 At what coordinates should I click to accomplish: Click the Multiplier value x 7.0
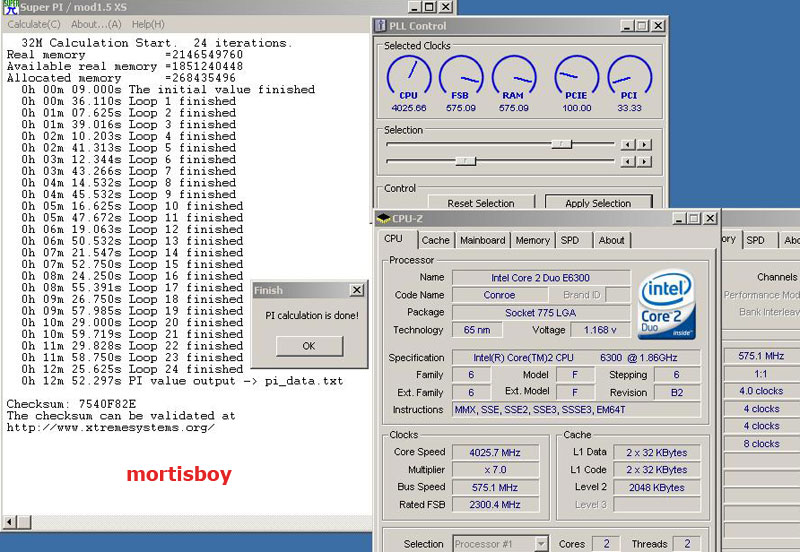pyautogui.click(x=495, y=470)
